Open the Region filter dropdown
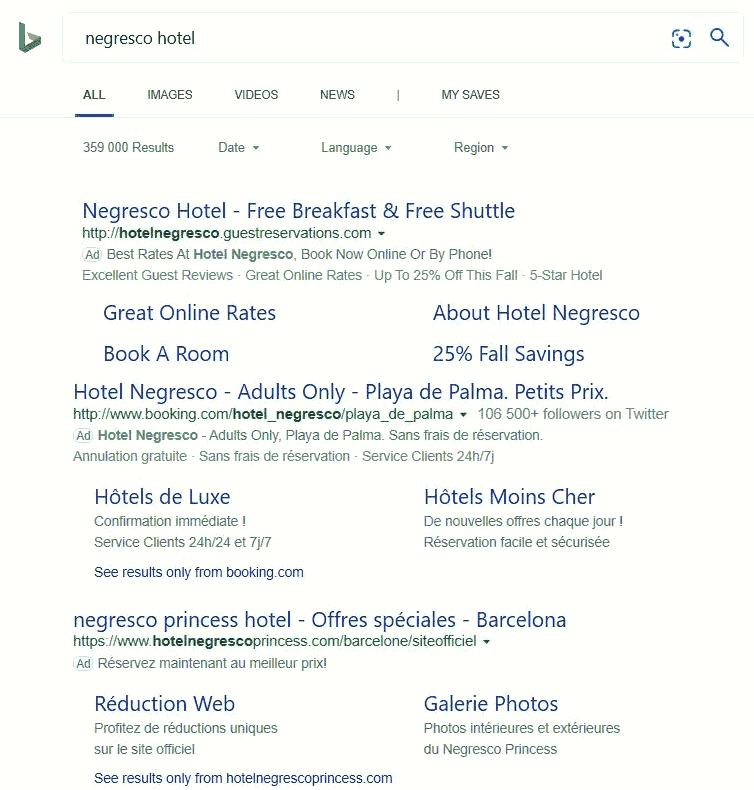The image size is (754, 790). point(481,148)
